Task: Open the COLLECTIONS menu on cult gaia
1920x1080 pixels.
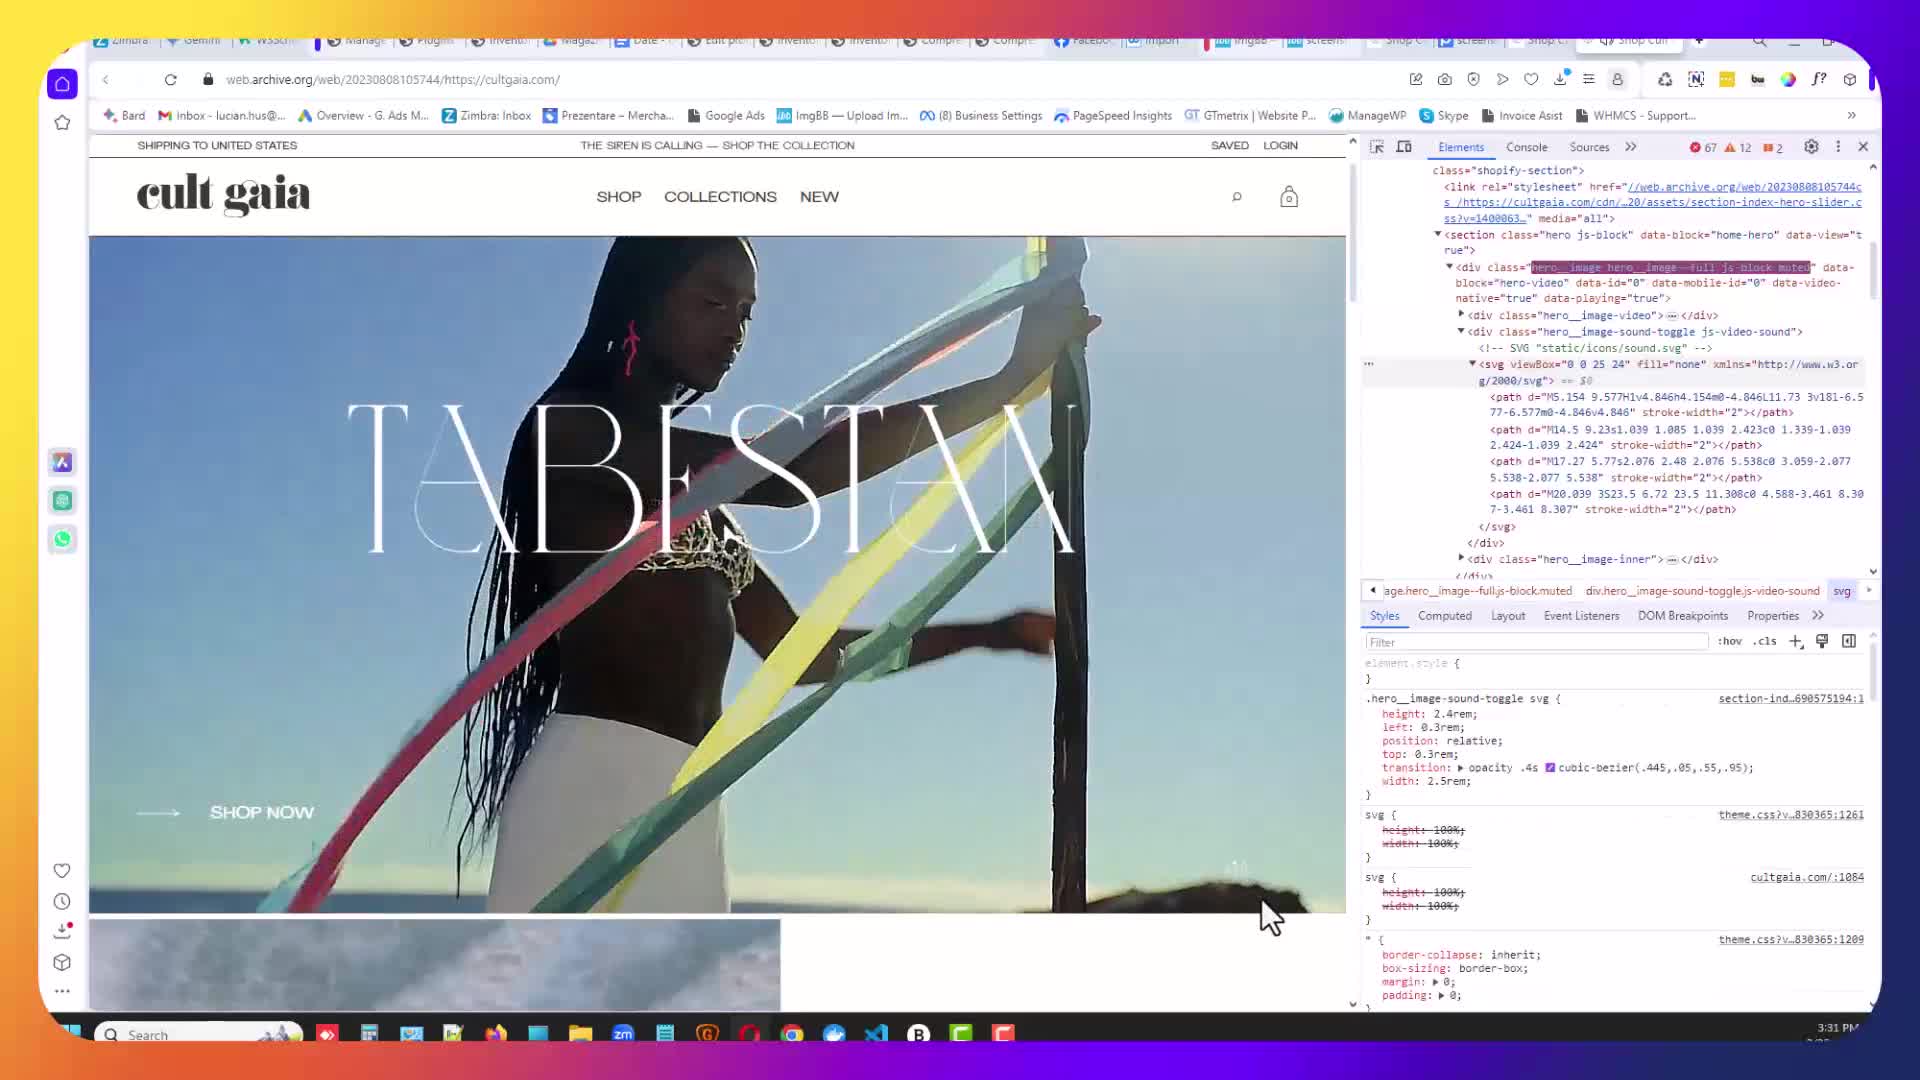Action: pos(720,197)
